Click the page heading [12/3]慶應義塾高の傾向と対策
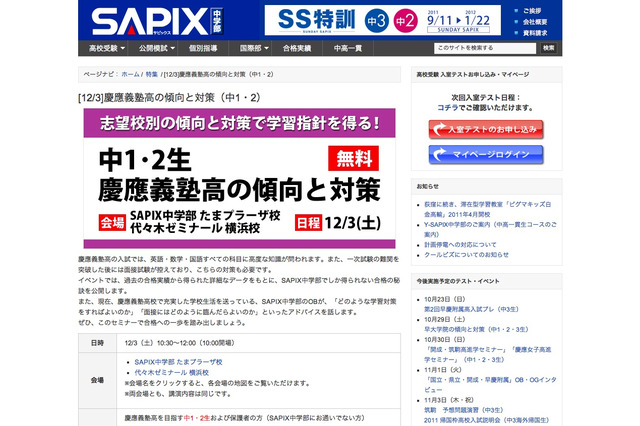 tap(169, 98)
